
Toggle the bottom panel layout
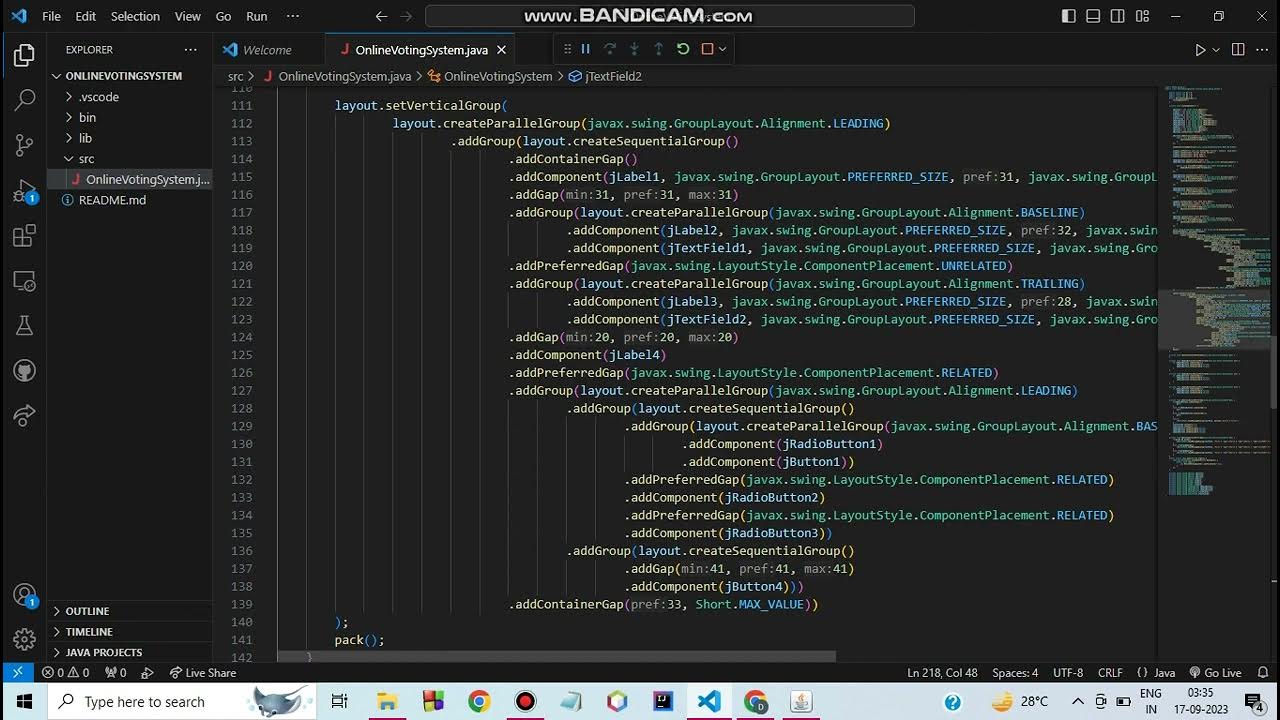click(x=1094, y=16)
